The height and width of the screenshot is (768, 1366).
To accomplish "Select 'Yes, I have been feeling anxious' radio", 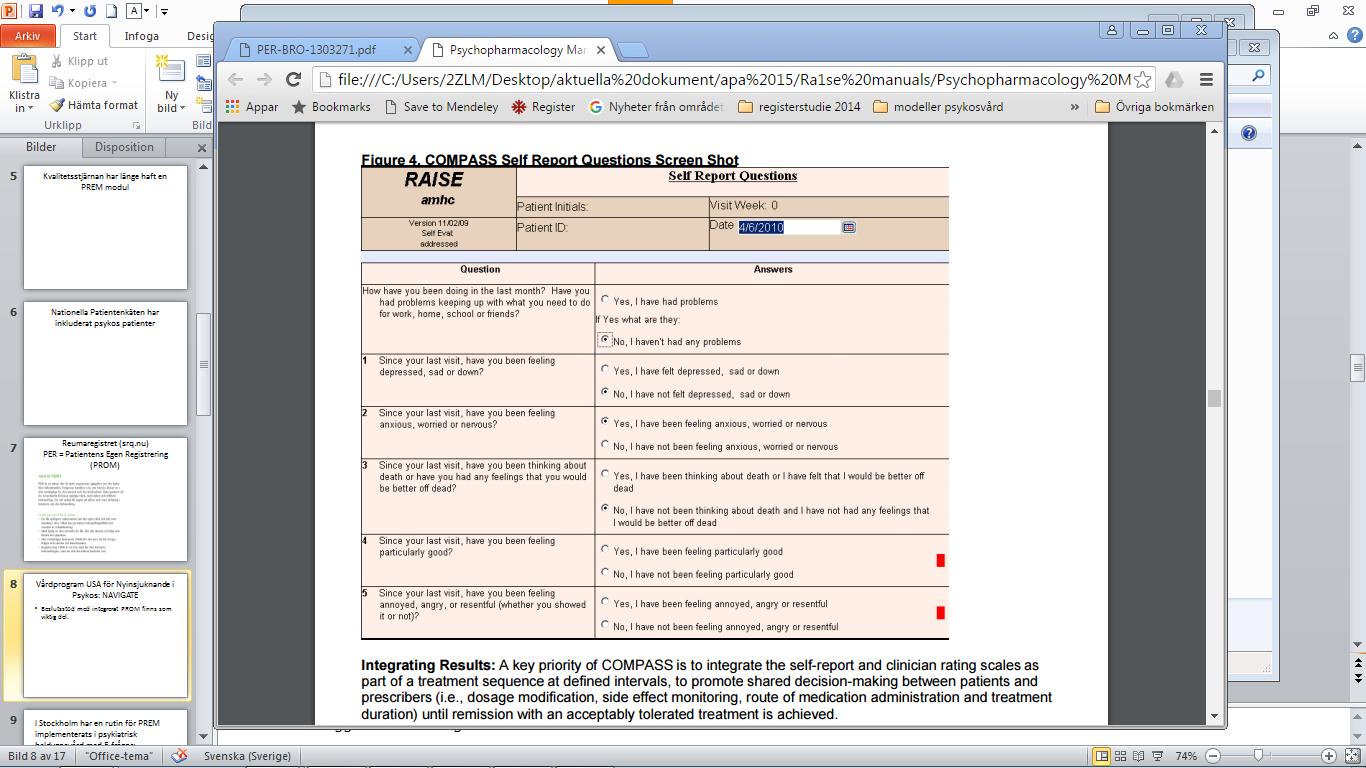I will coord(605,421).
